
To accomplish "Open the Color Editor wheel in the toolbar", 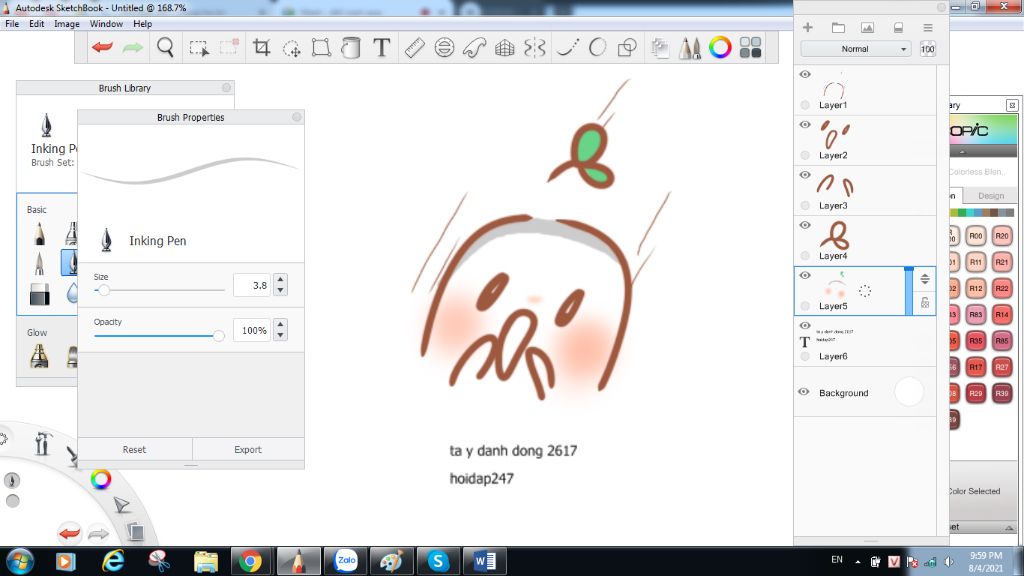I will click(720, 48).
